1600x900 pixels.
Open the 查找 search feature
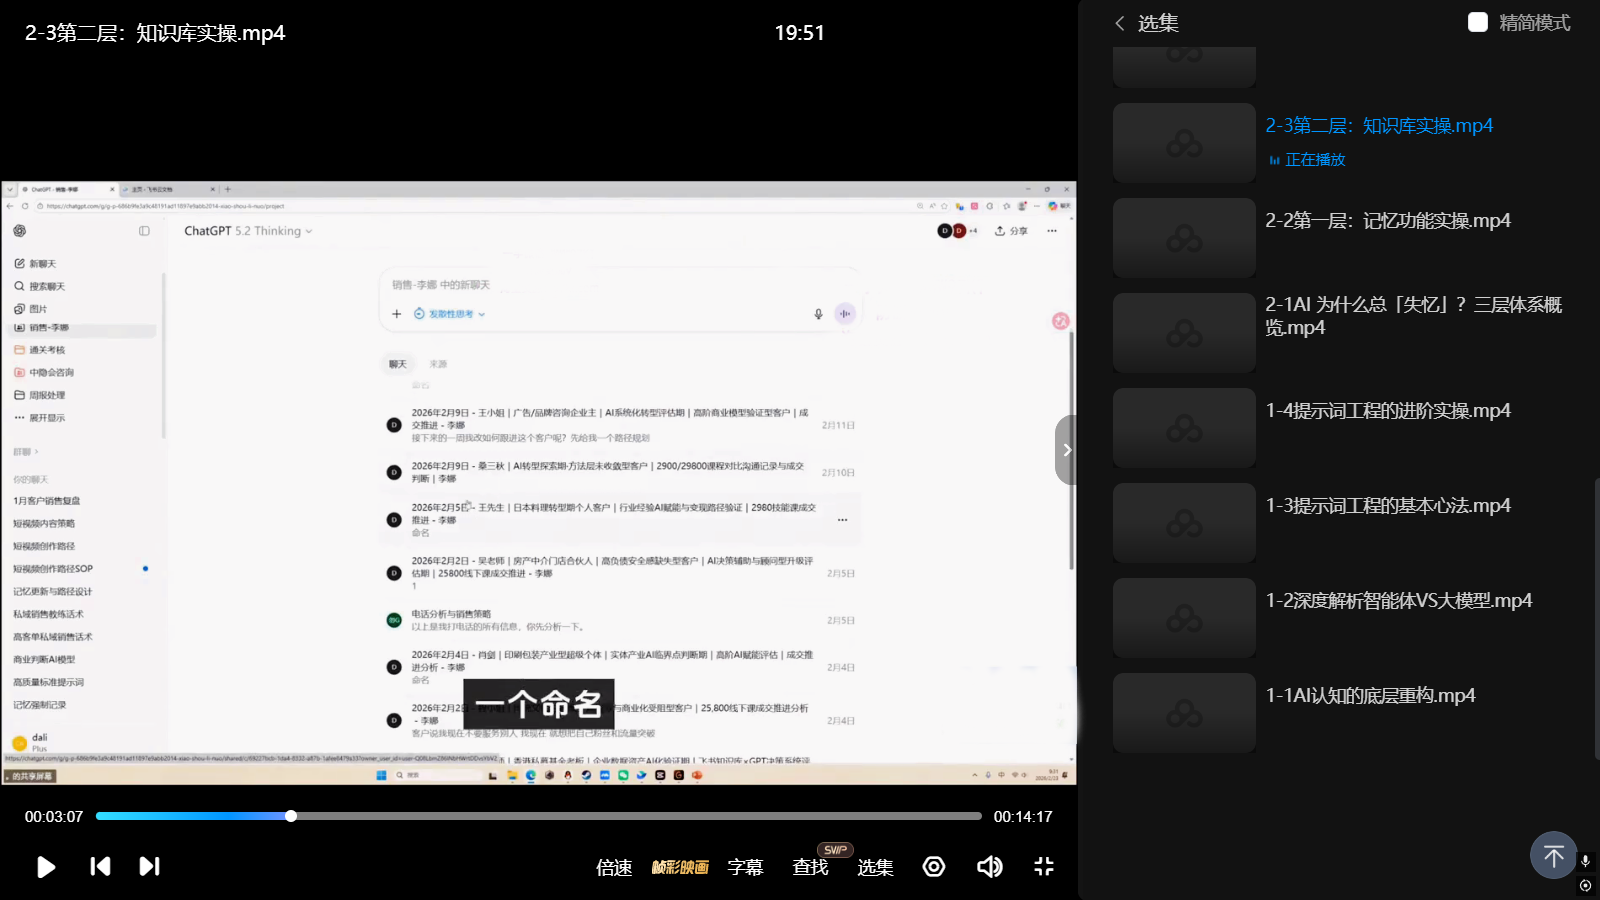tap(810, 867)
